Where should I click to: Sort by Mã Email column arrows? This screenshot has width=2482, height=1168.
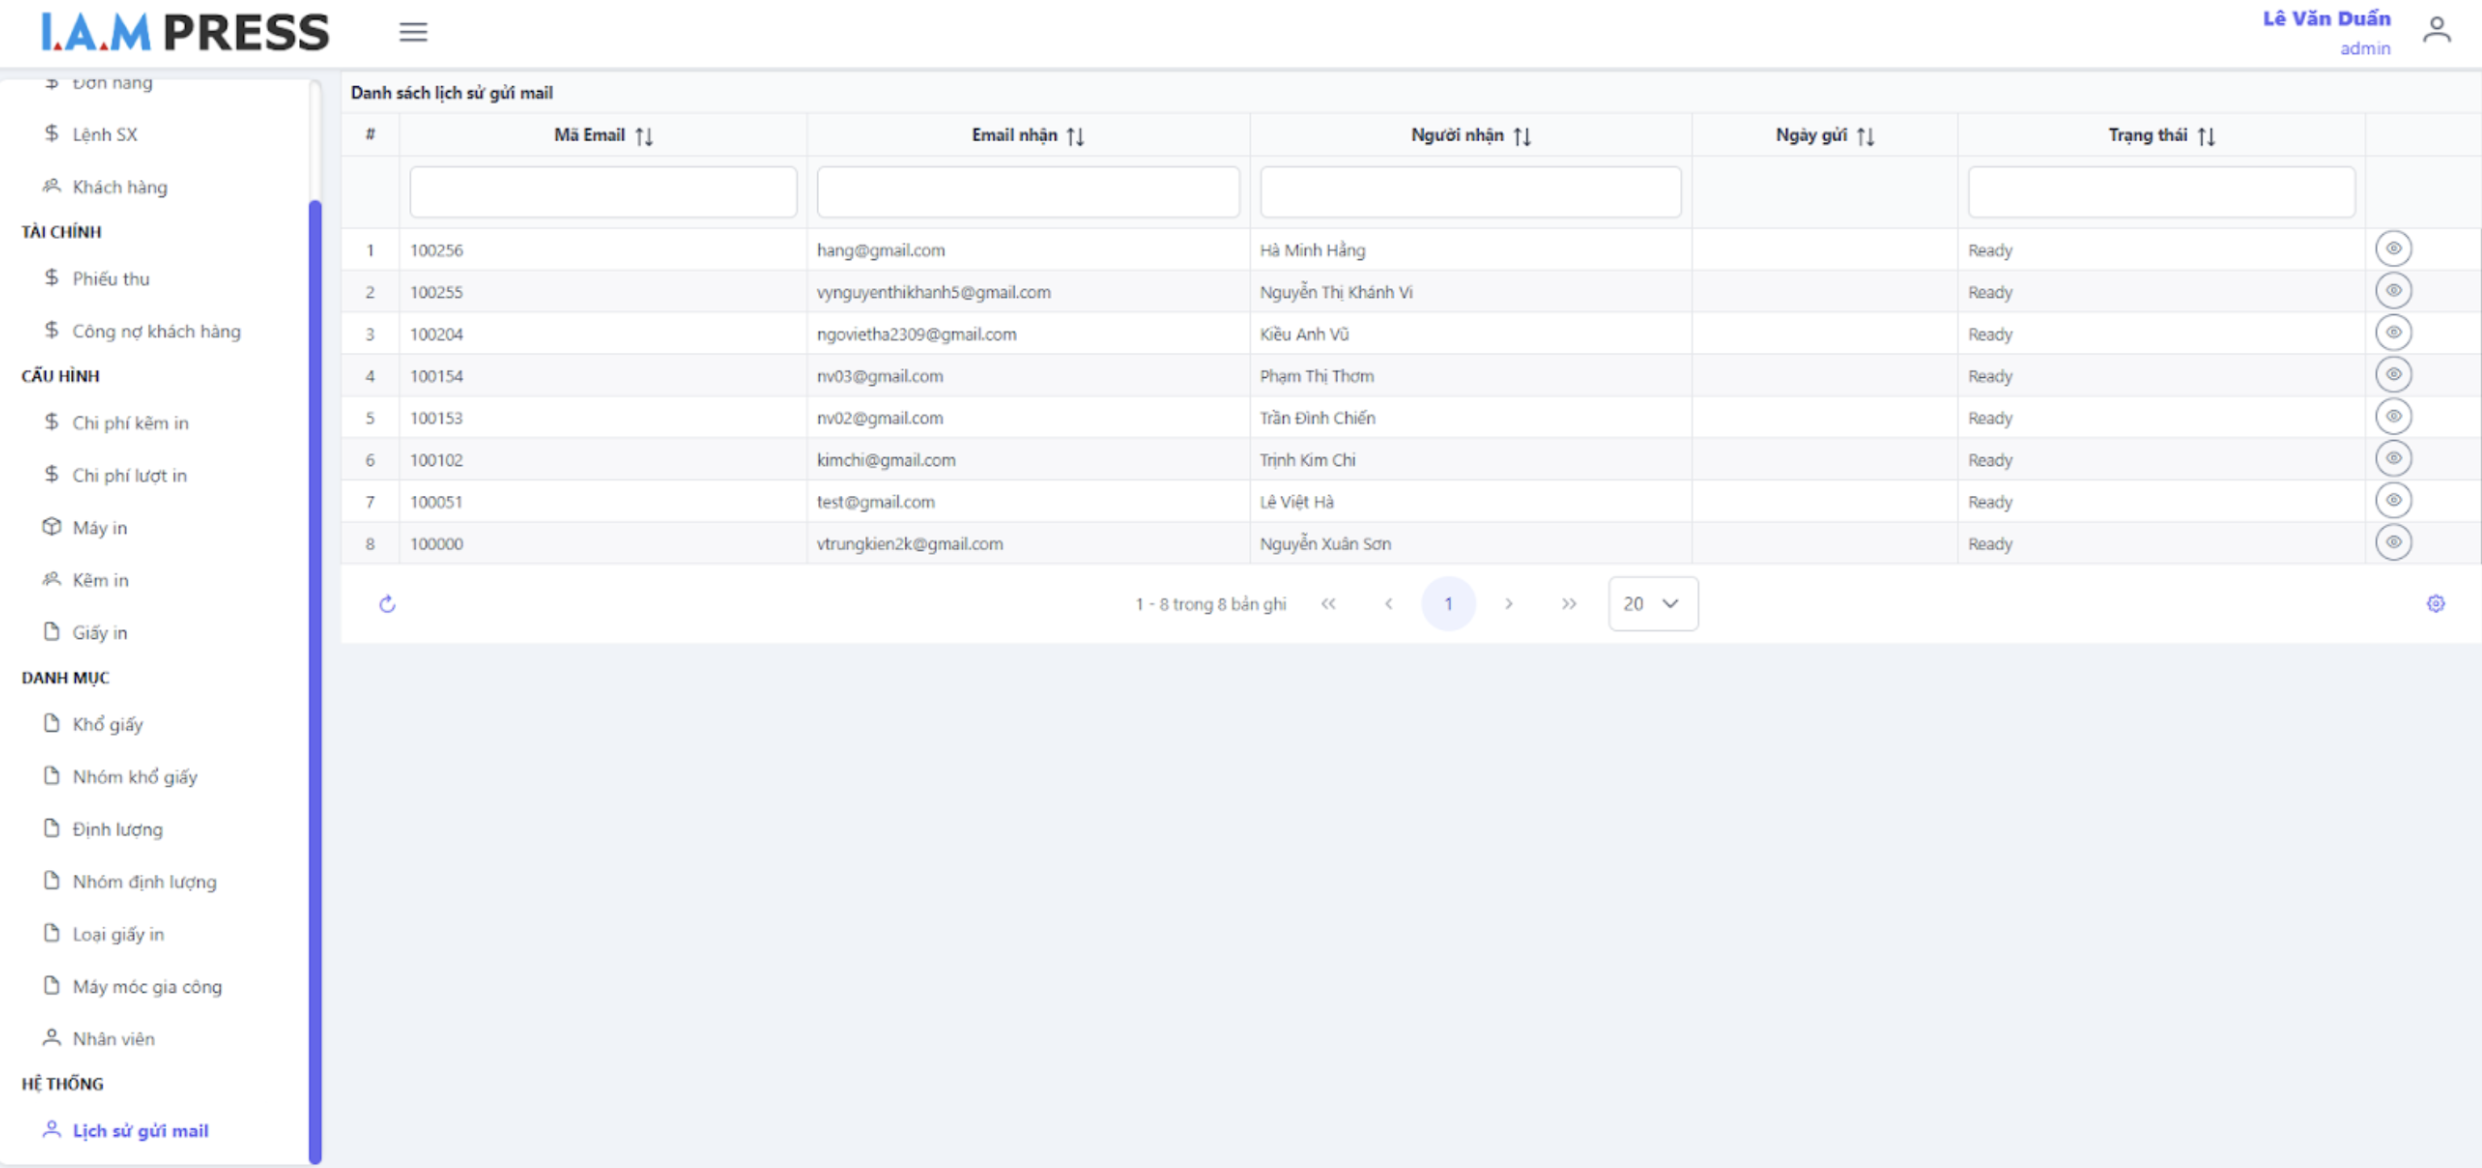[x=644, y=136]
